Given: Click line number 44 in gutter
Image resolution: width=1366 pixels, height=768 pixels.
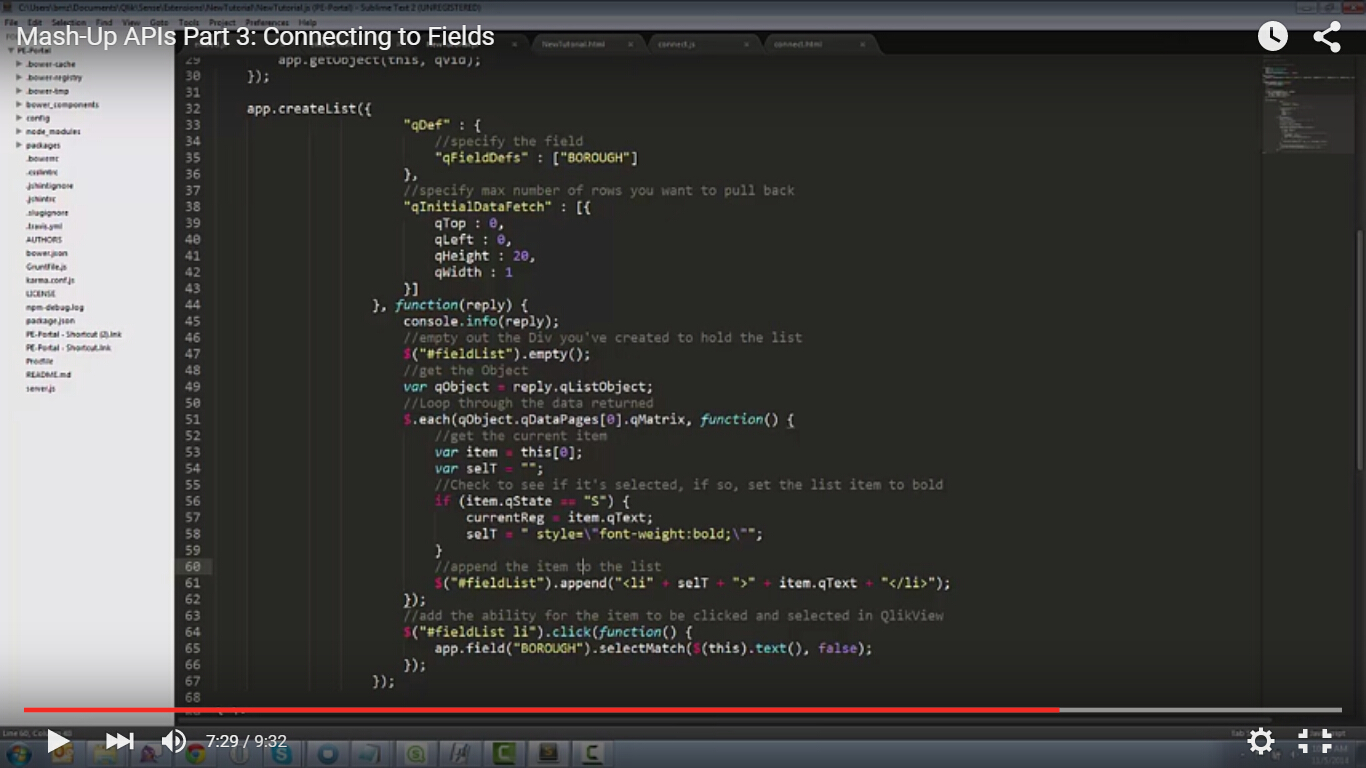Looking at the screenshot, I should [x=193, y=305].
